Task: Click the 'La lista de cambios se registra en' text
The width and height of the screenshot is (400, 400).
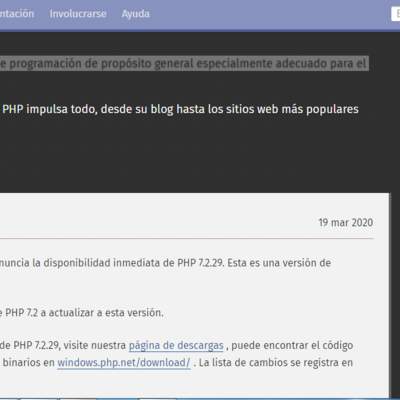Action: coord(276,362)
